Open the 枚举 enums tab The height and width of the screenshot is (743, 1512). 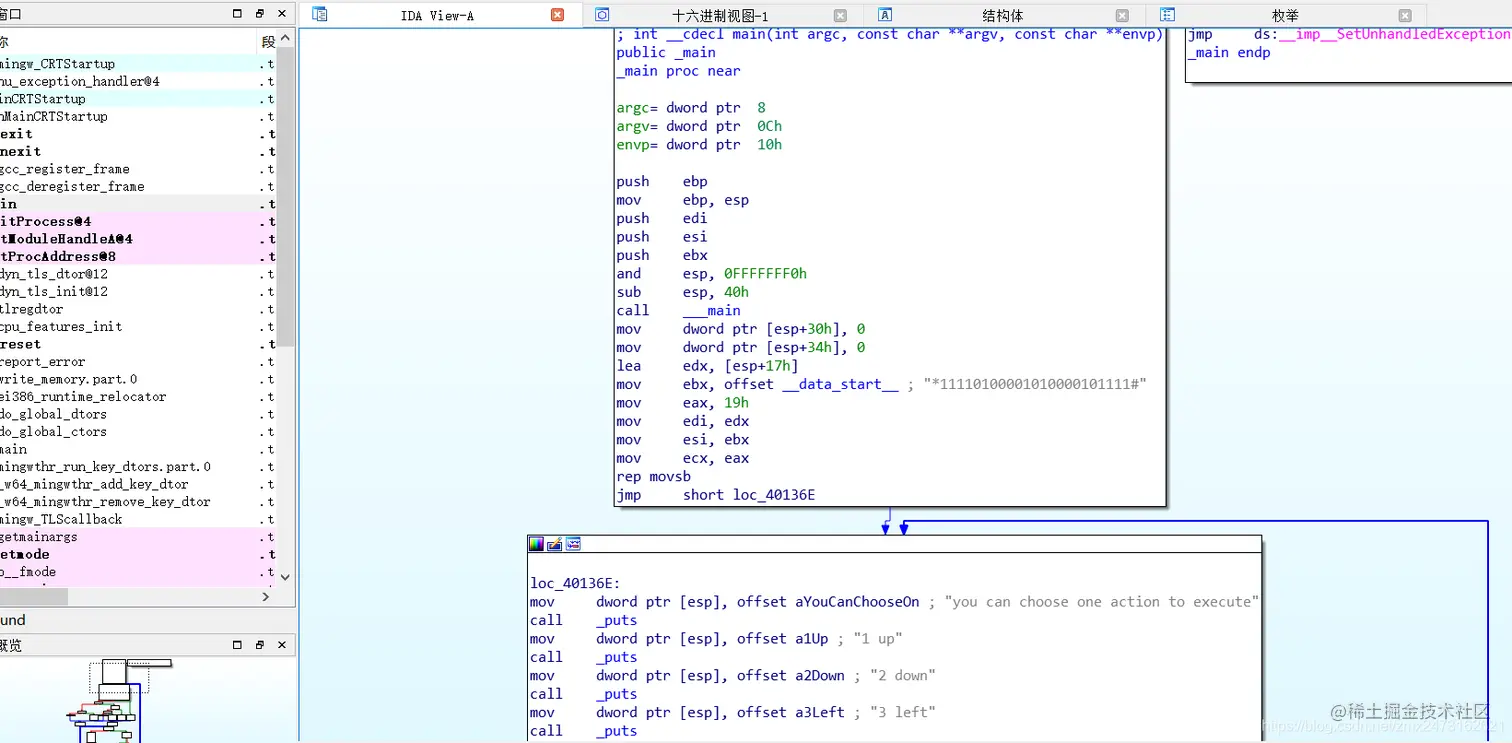click(x=1285, y=15)
